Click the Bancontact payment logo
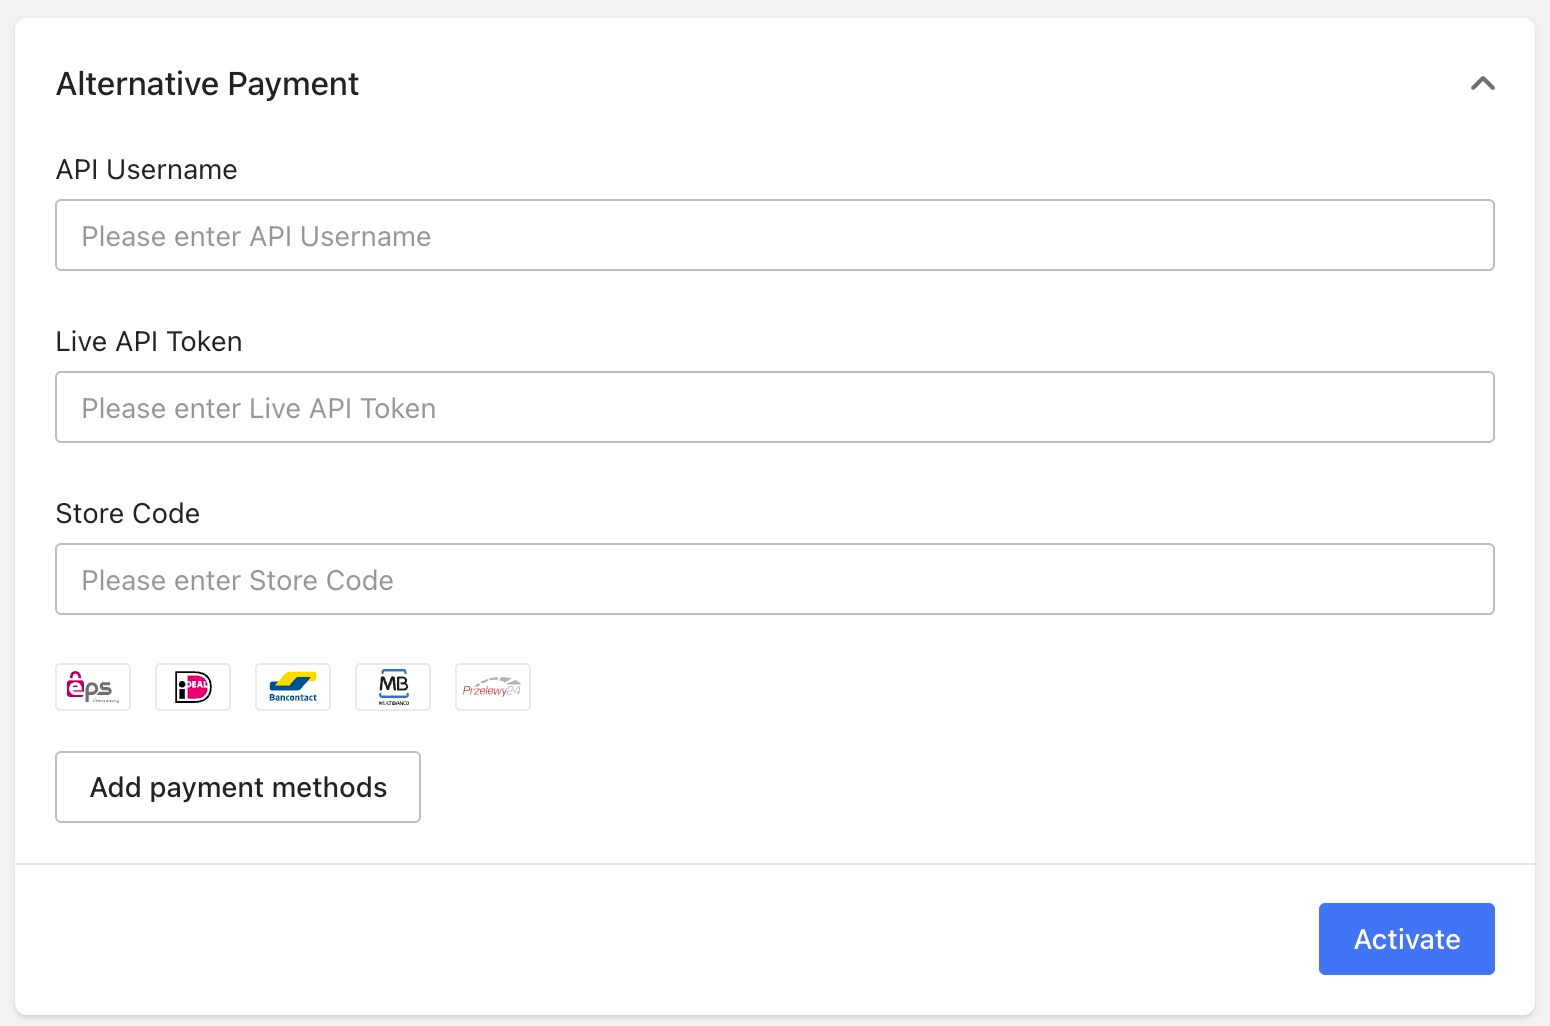The width and height of the screenshot is (1550, 1026). coord(293,687)
